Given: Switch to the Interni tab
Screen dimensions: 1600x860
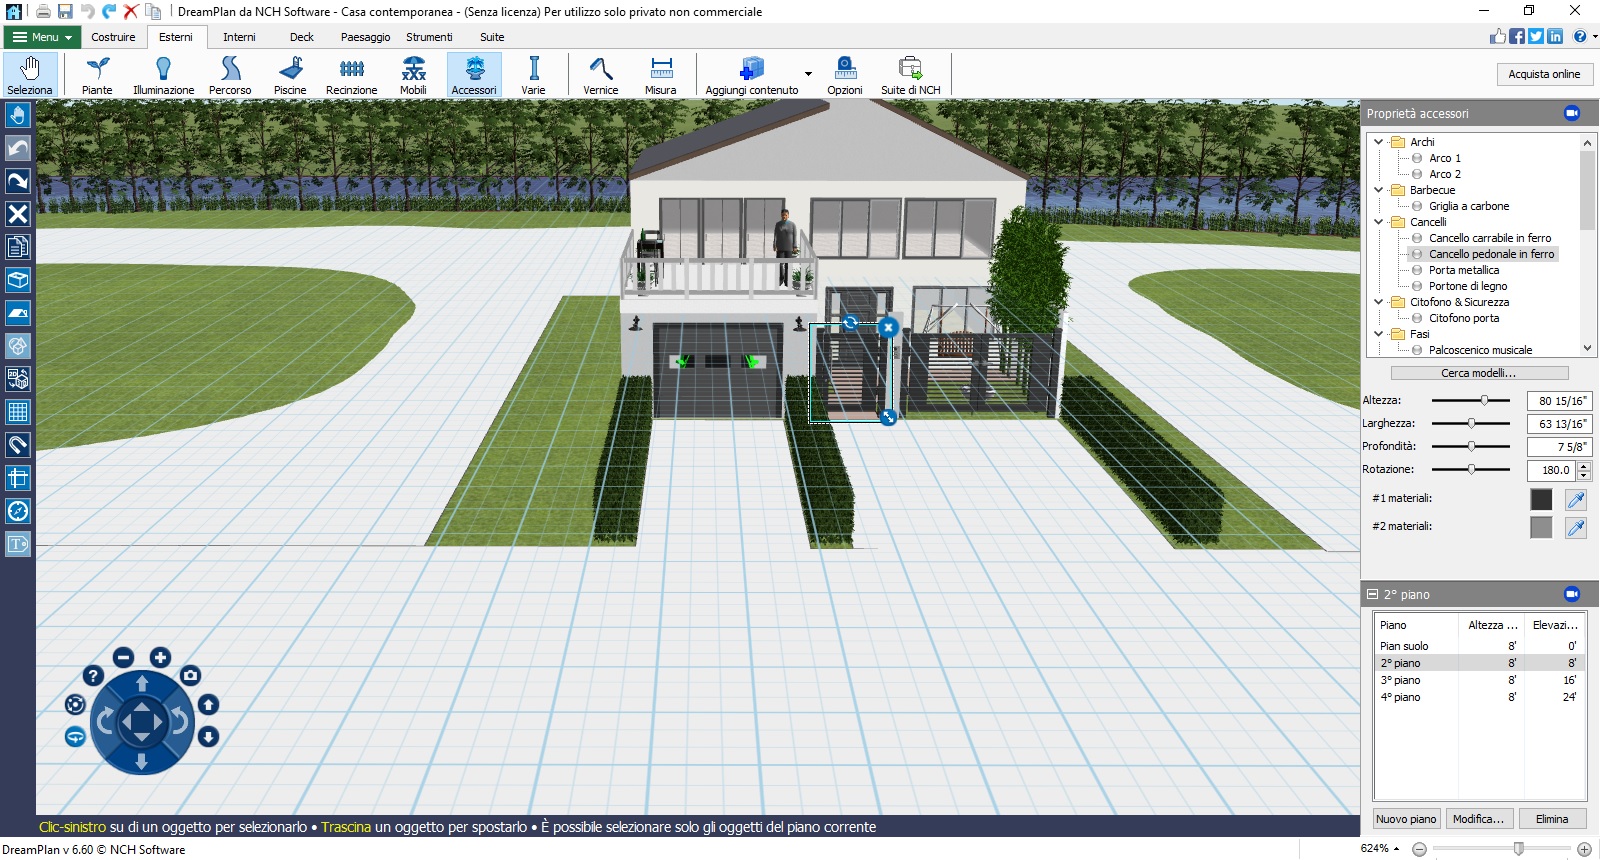Looking at the screenshot, I should coord(239,37).
